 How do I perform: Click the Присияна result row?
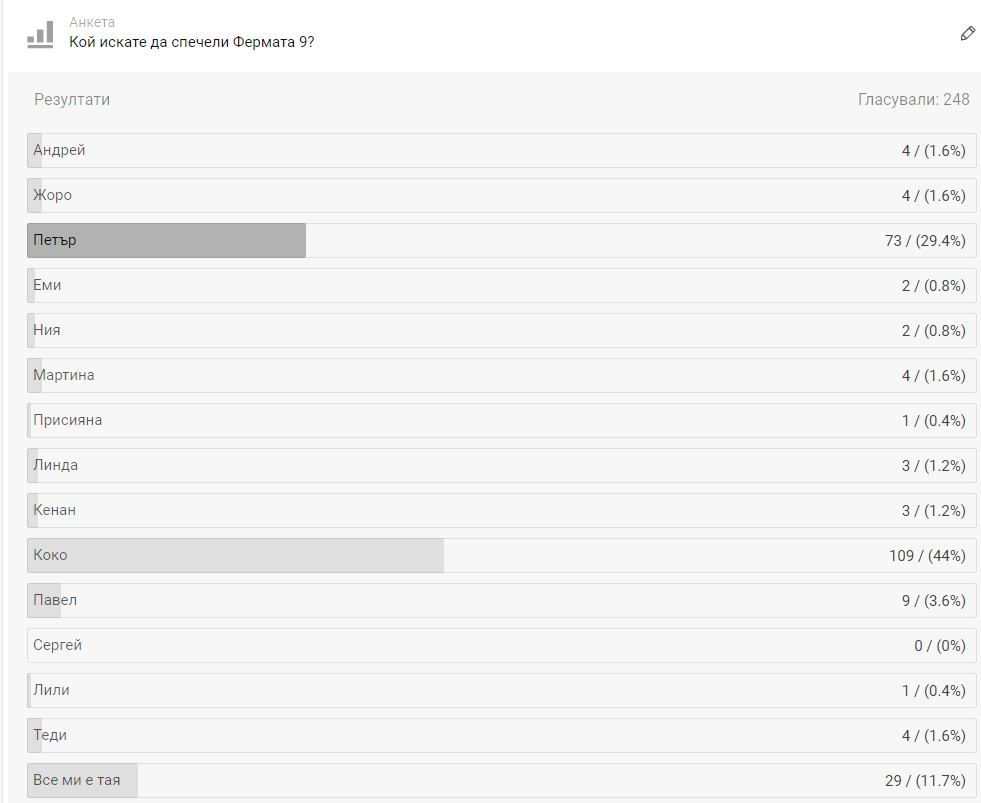501,421
